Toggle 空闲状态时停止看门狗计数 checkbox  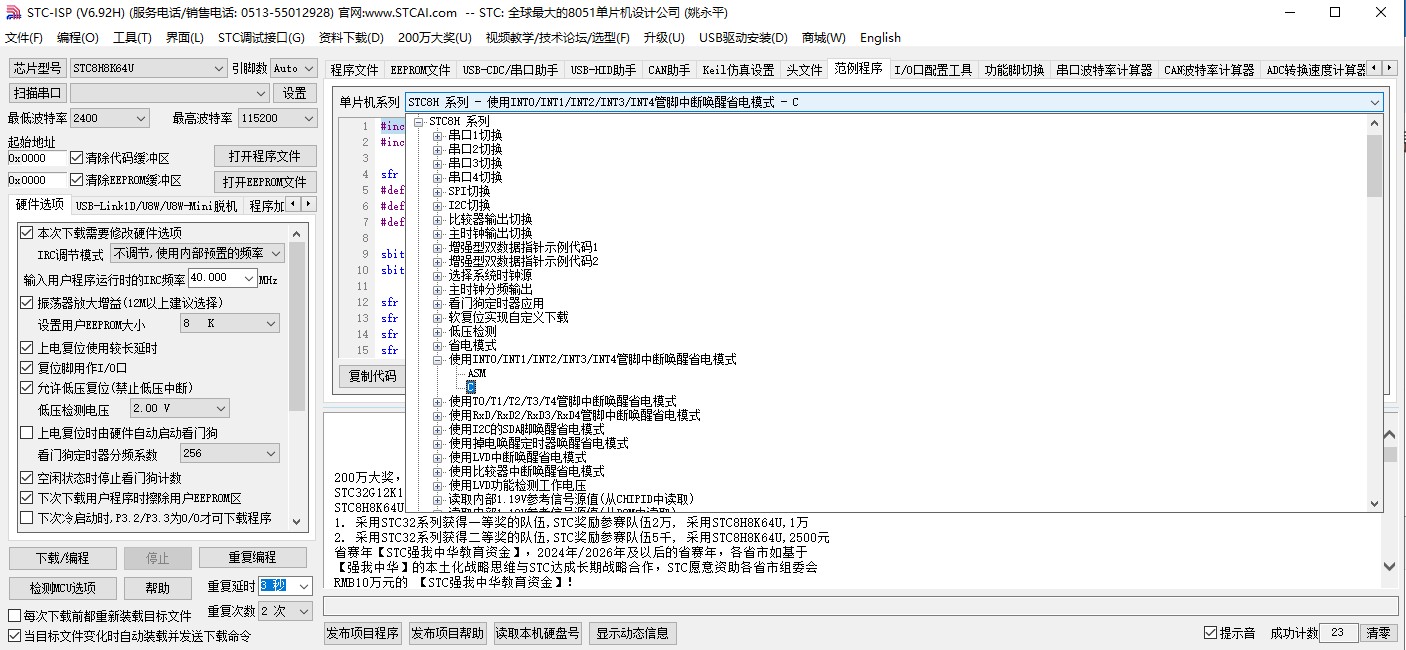coord(27,478)
